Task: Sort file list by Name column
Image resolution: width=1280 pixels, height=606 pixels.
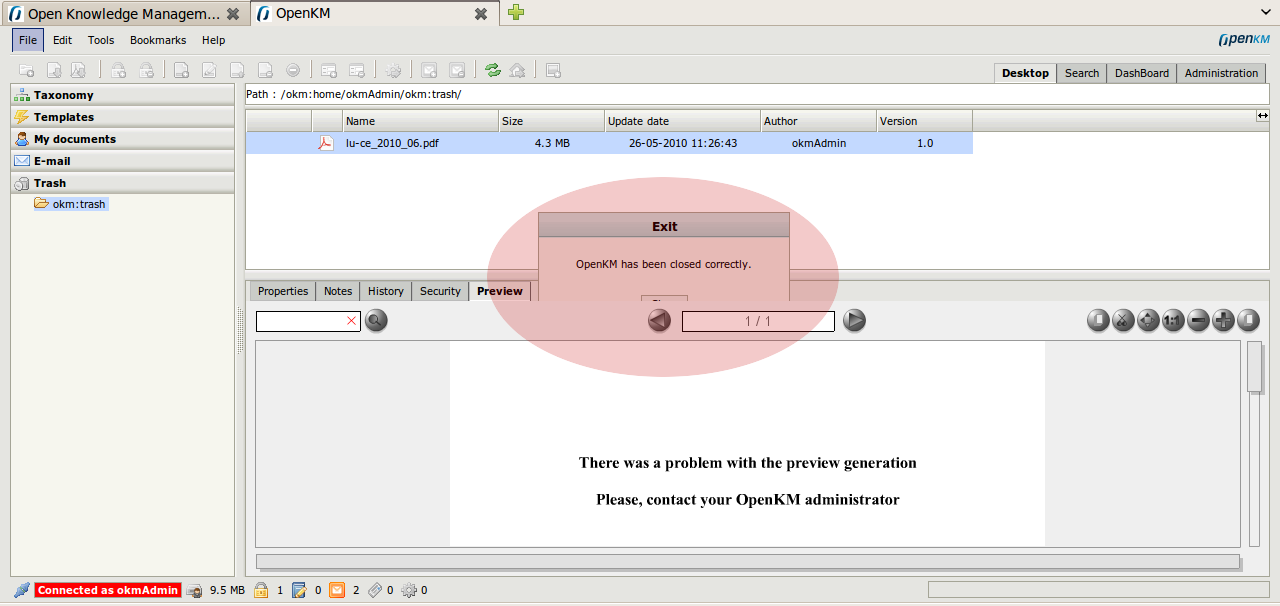Action: tap(421, 121)
